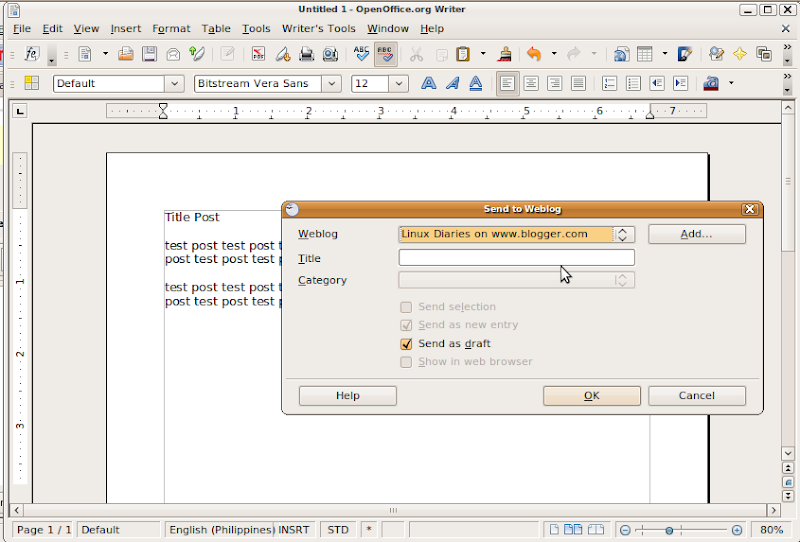The width and height of the screenshot is (800, 542).
Task: Expand the font name dropdown
Action: coord(331,84)
